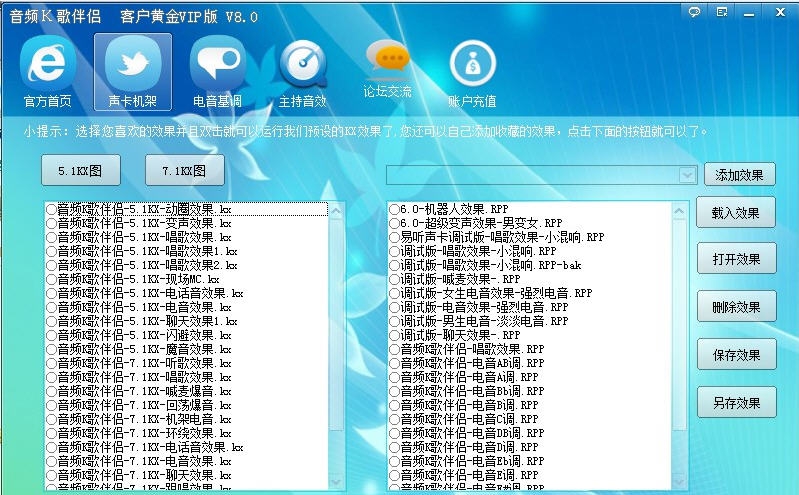Viewport: 799px width, 495px height.
Task: Open the effect dropdown arrow beside 添加效果
Action: point(687,175)
